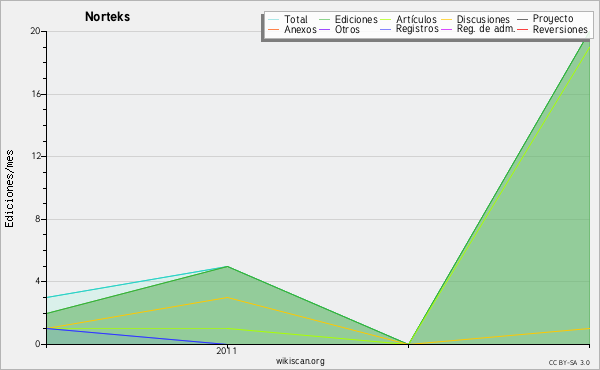Click the wikiscan.org caption

click(300, 361)
